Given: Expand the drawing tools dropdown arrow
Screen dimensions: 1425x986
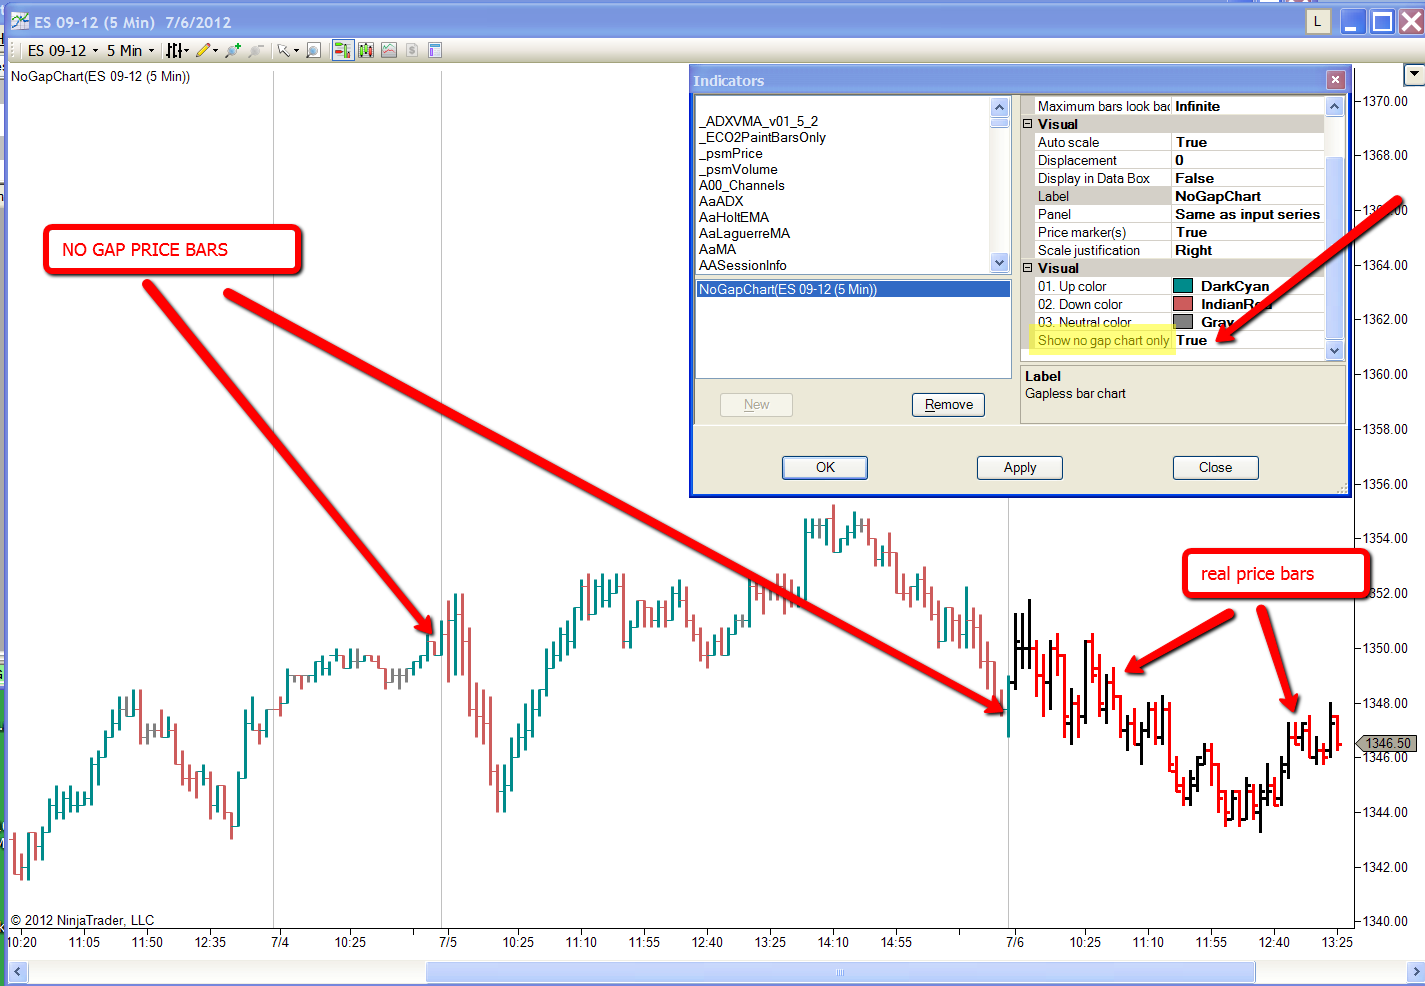Looking at the screenshot, I should (215, 50).
